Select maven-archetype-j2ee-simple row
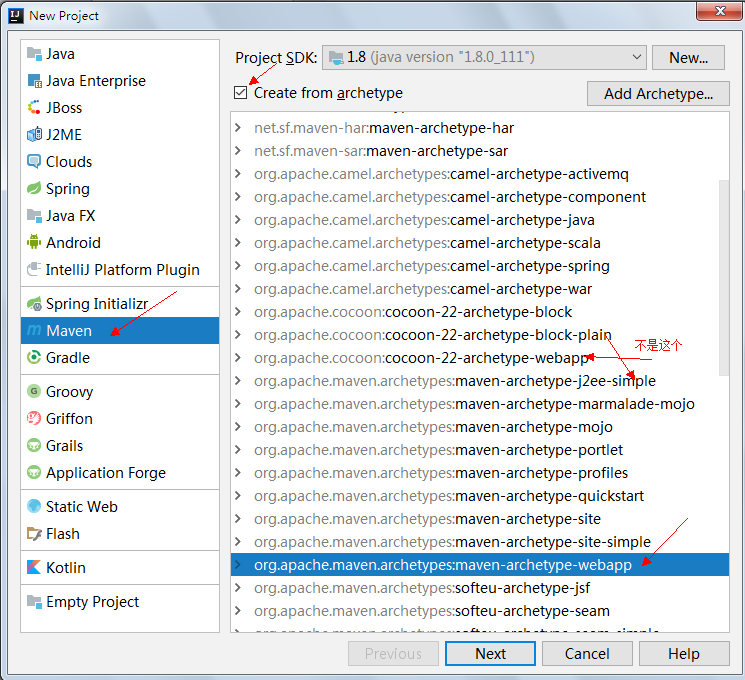 pyautogui.click(x=480, y=381)
